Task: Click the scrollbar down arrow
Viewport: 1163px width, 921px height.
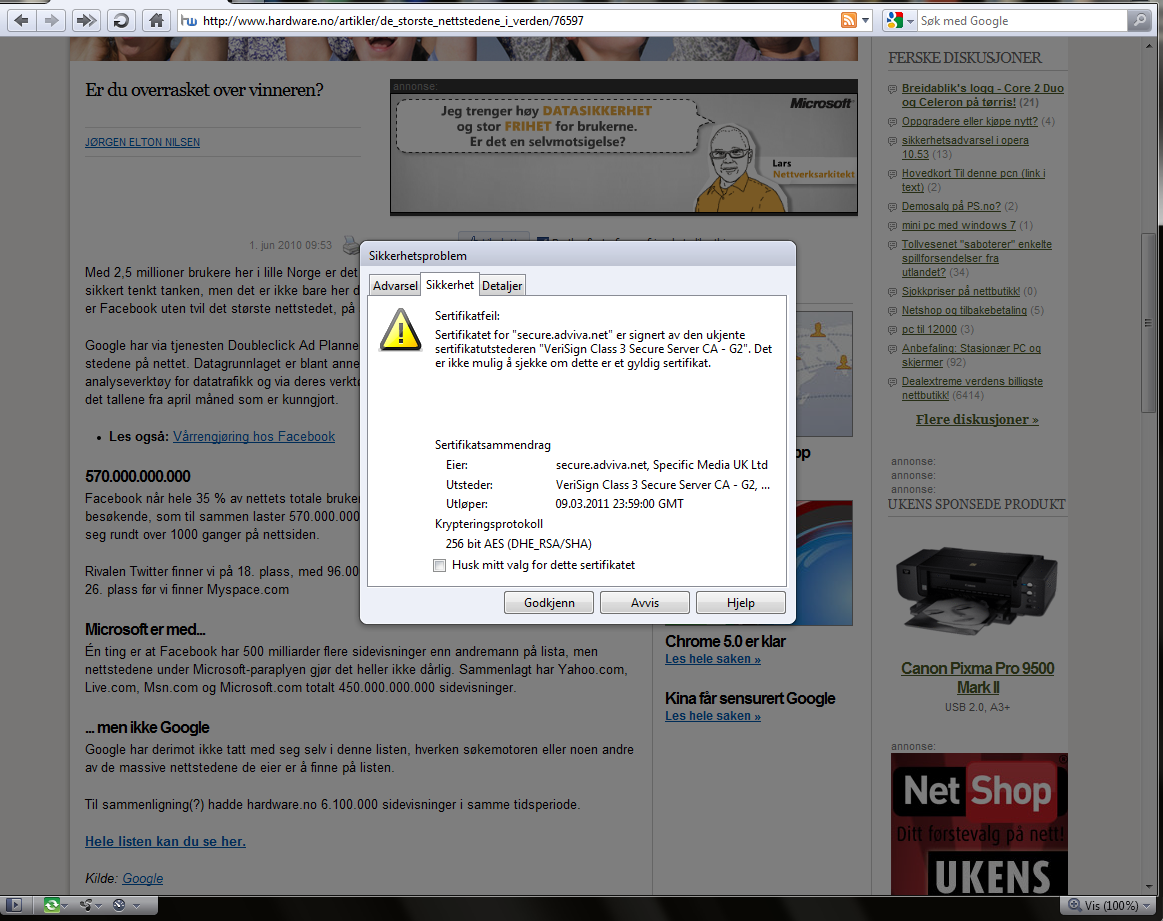Action: coord(1148,887)
